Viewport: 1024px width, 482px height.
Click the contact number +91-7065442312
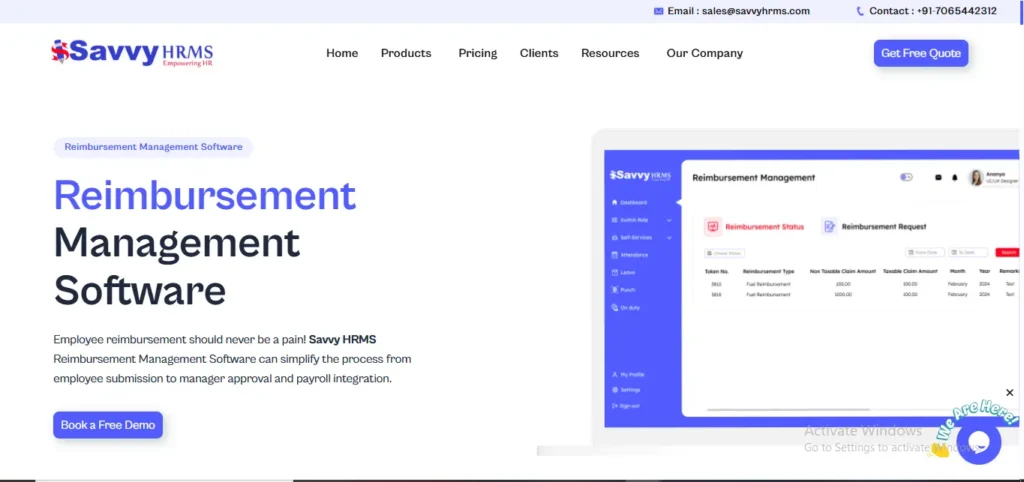(957, 11)
